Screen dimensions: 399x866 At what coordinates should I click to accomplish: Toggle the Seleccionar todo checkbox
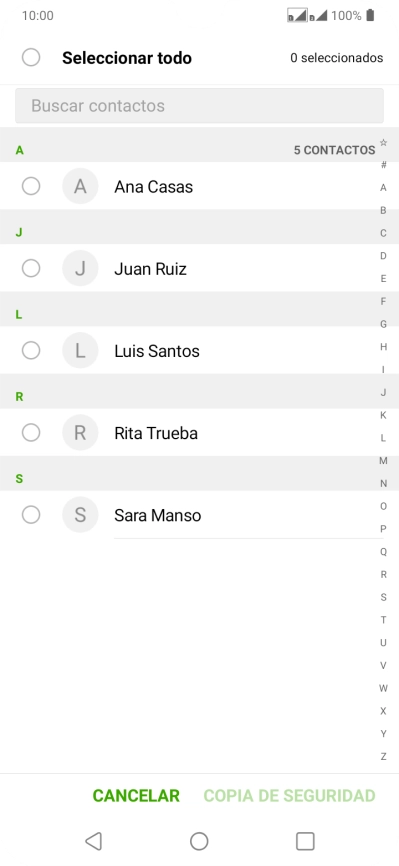point(31,57)
